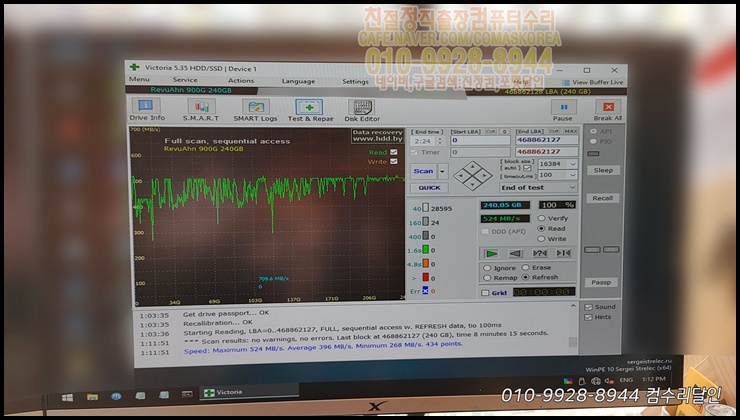Open the Drive Info panel

pos(147,109)
